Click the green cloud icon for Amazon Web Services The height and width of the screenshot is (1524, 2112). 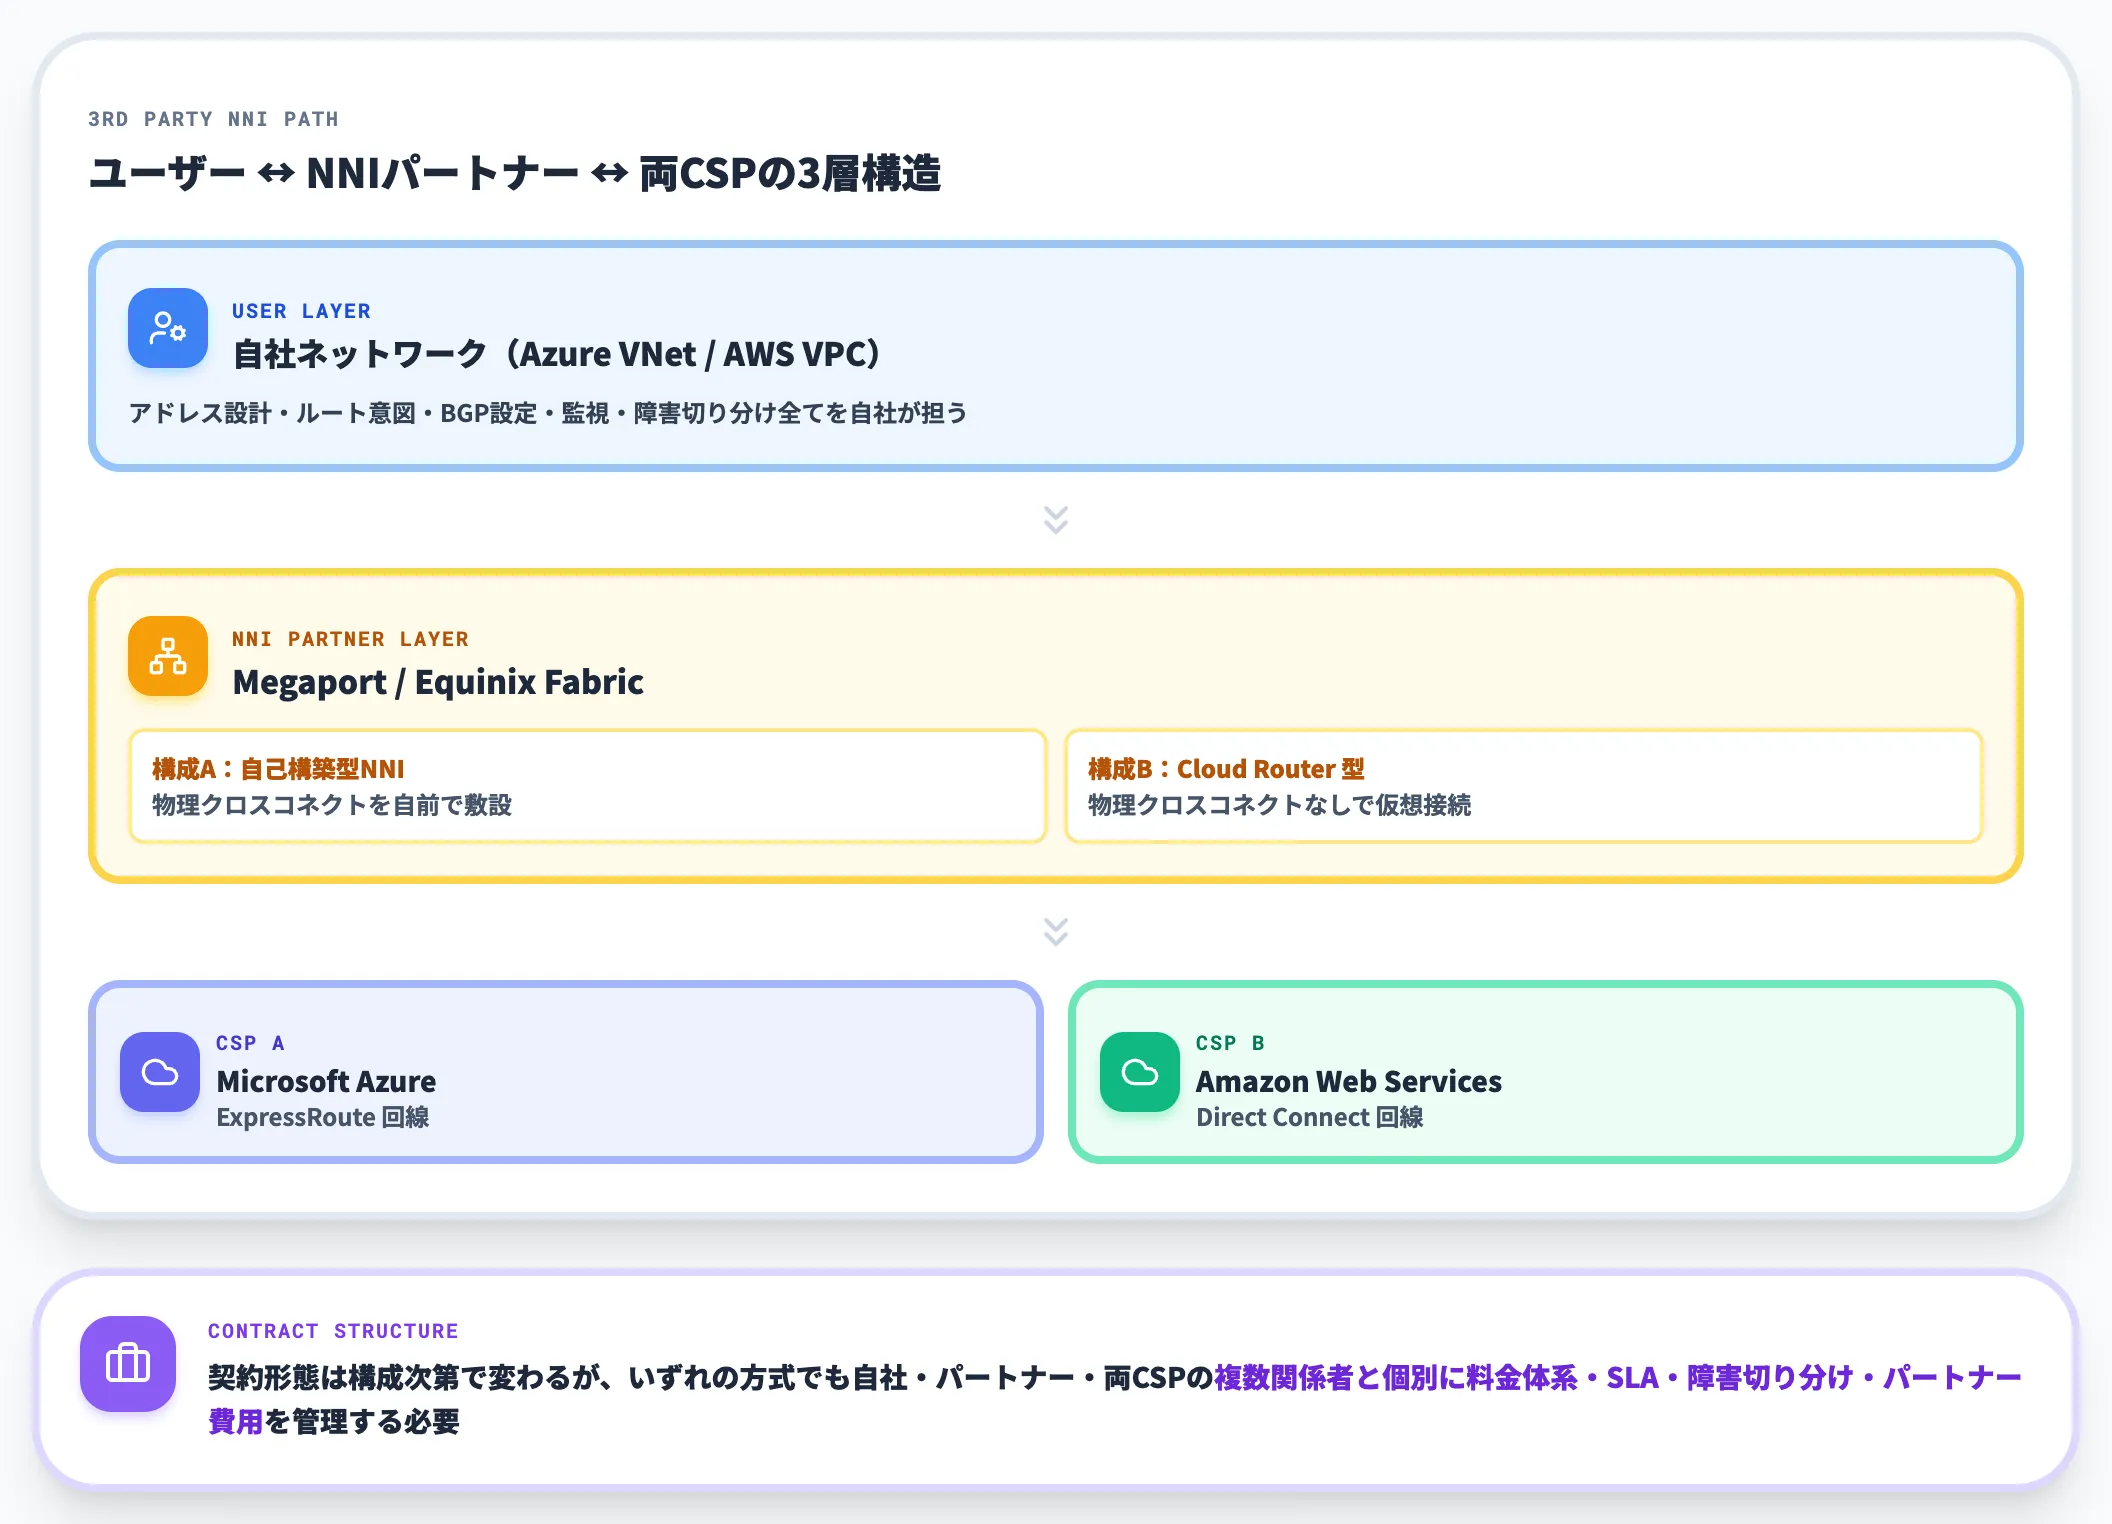pos(1140,1072)
